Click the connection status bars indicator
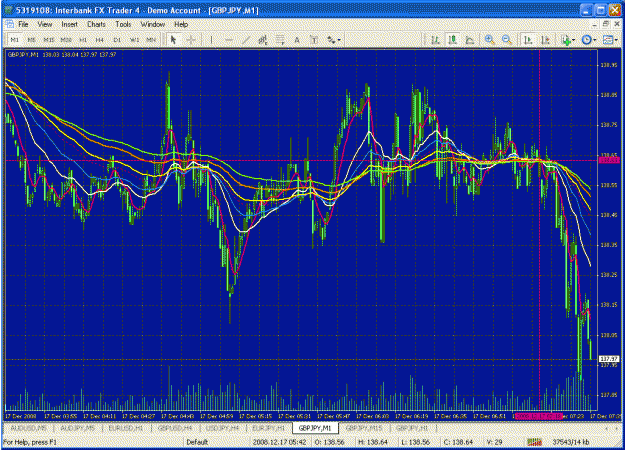Image resolution: width=625 pixels, height=450 pixels. [535, 442]
